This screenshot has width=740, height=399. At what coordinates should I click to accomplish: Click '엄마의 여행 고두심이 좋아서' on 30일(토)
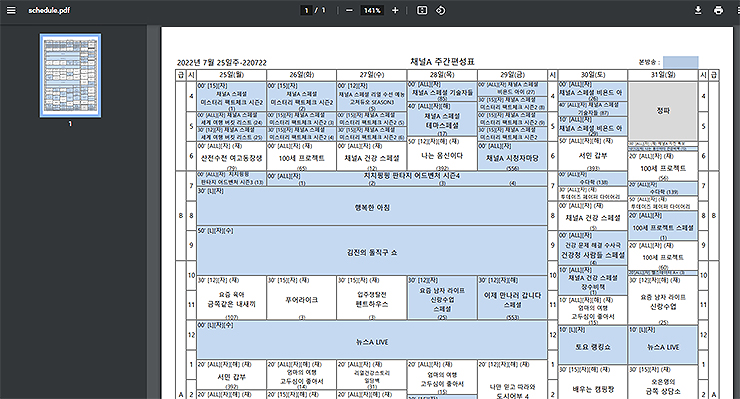[593, 310]
